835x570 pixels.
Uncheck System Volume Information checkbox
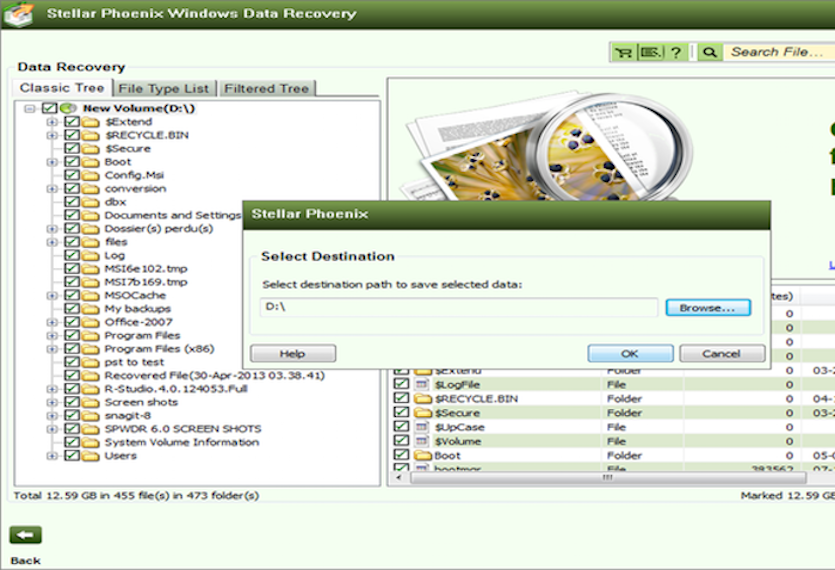click(72, 442)
